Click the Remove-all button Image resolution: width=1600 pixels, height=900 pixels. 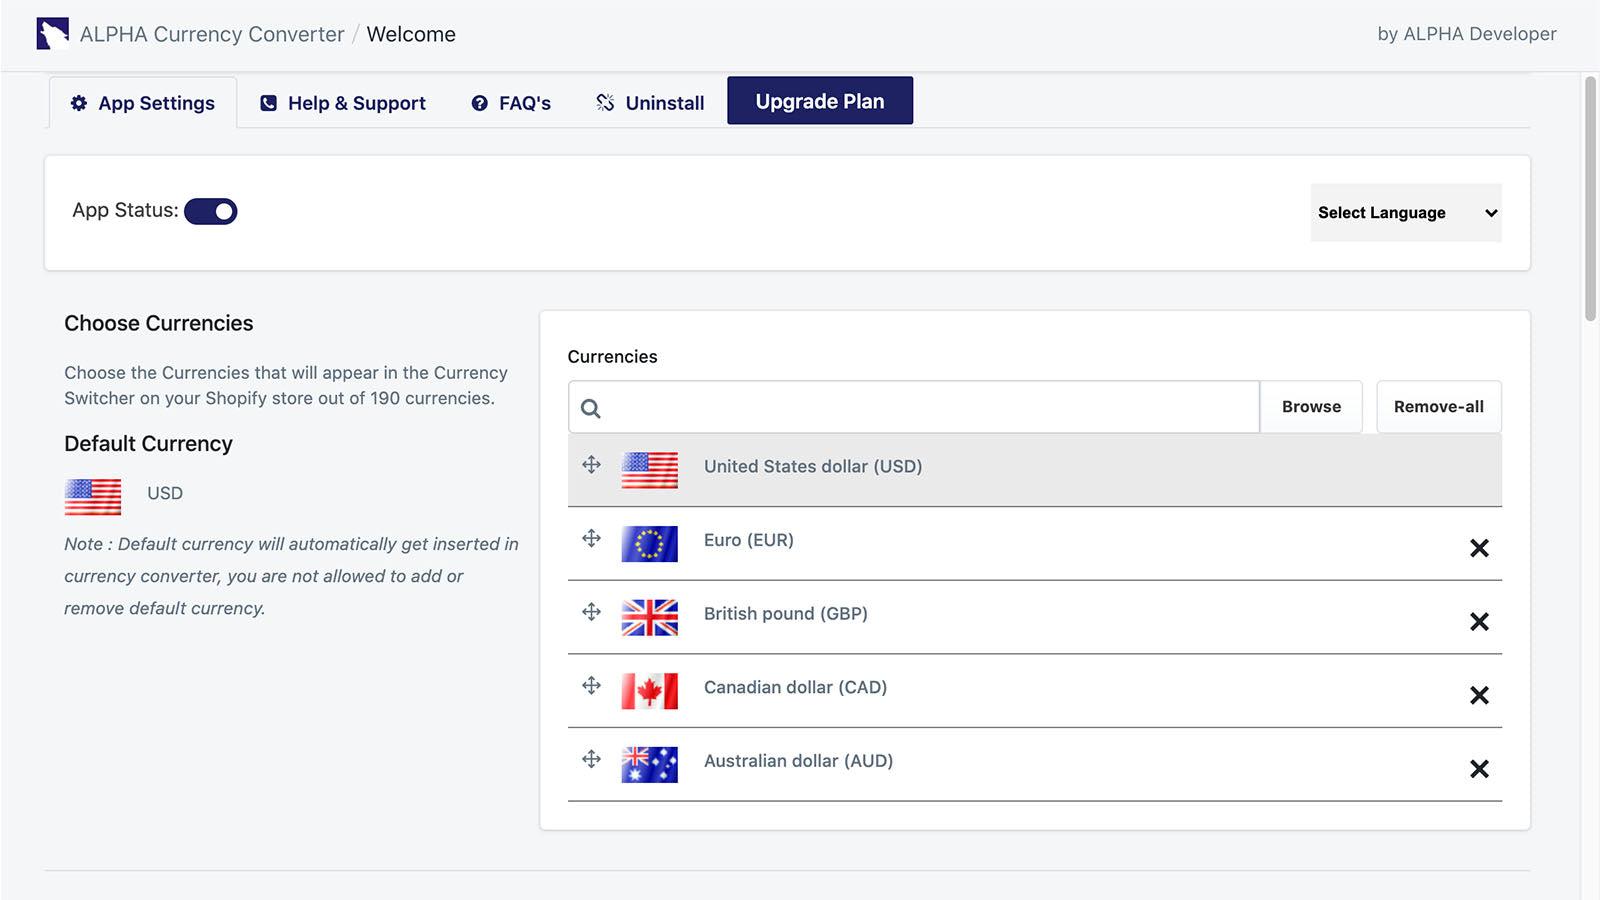(1438, 407)
